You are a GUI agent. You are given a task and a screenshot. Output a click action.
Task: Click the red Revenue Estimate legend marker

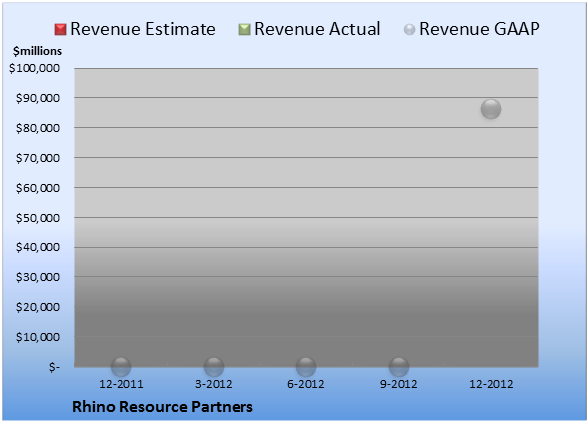[x=60, y=29]
